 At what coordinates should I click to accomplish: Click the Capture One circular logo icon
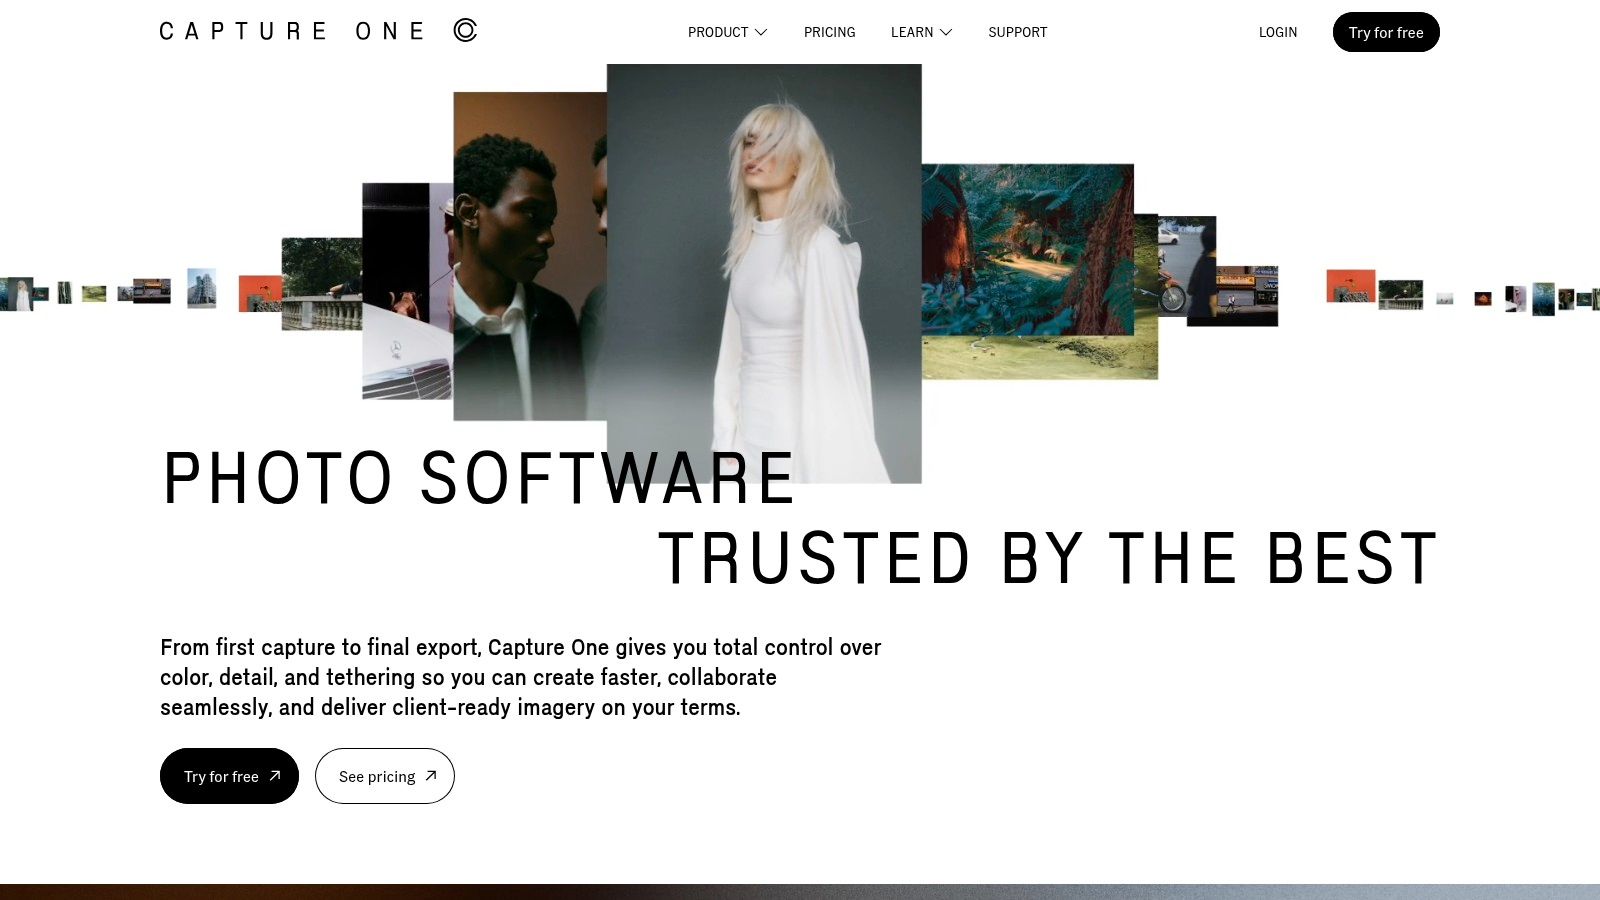(x=465, y=30)
